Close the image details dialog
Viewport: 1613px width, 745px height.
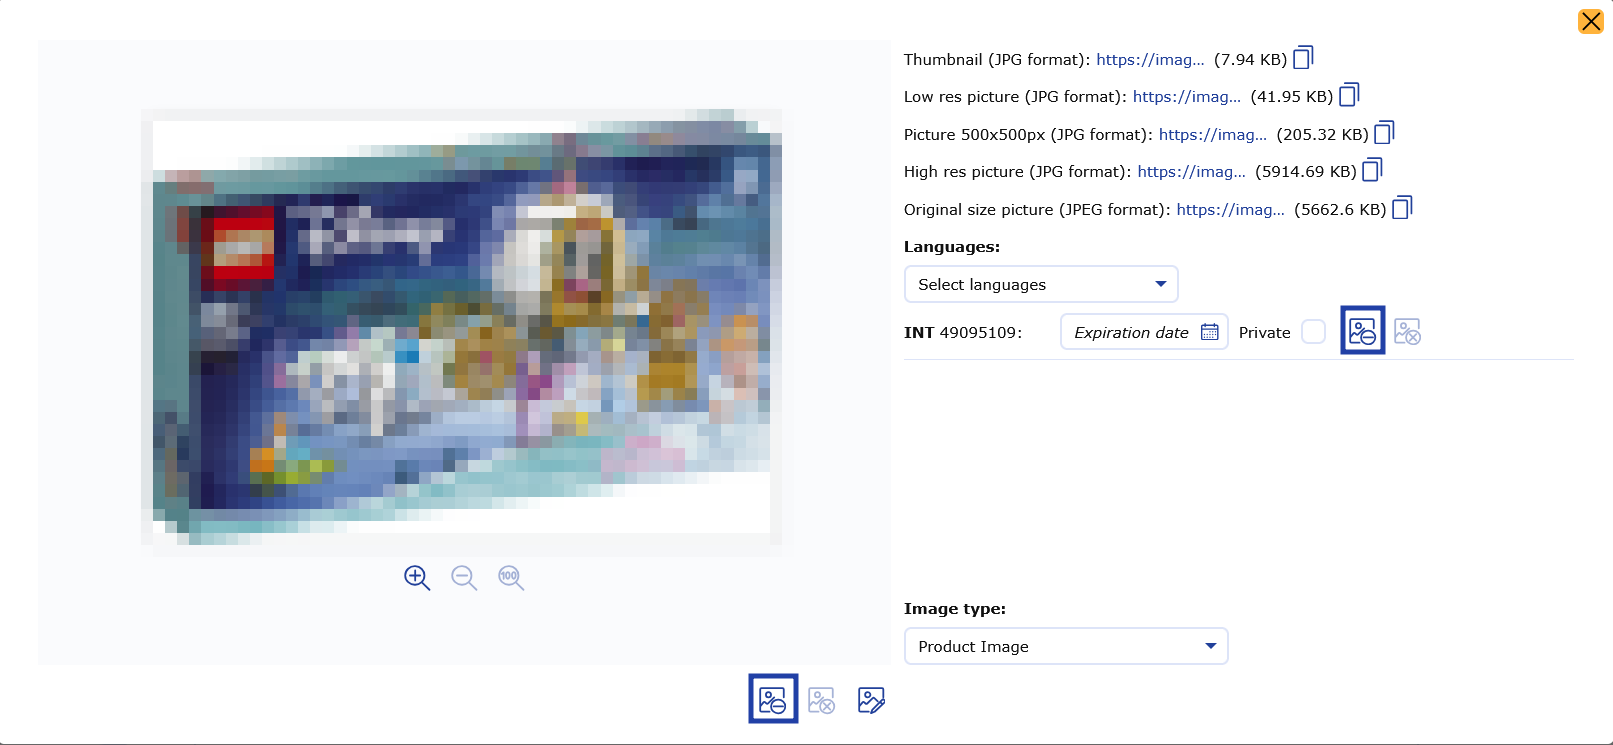point(1591,21)
